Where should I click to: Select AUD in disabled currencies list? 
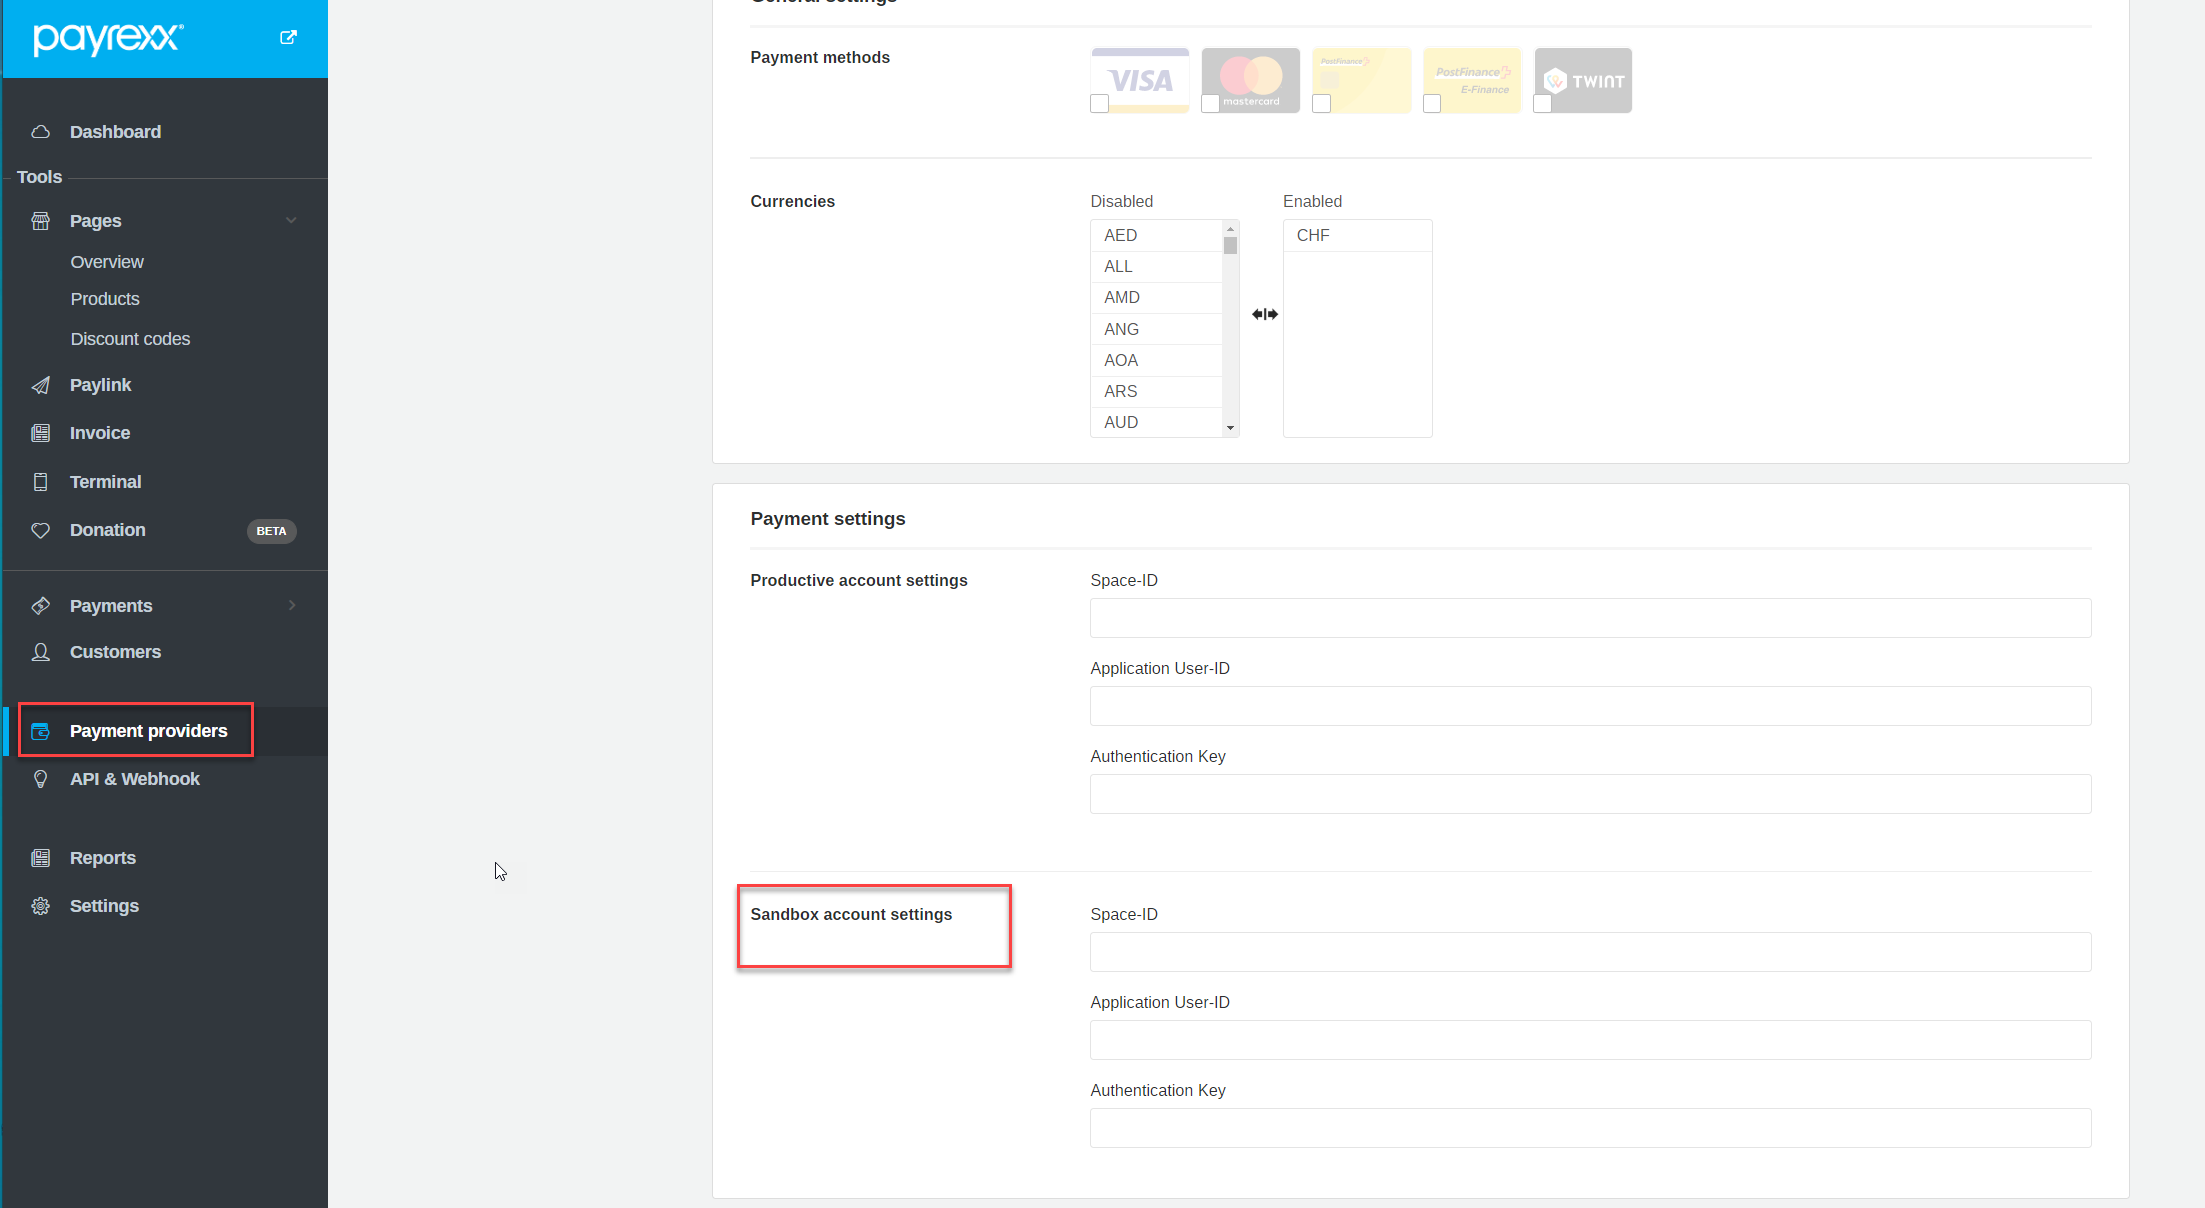[1121, 422]
